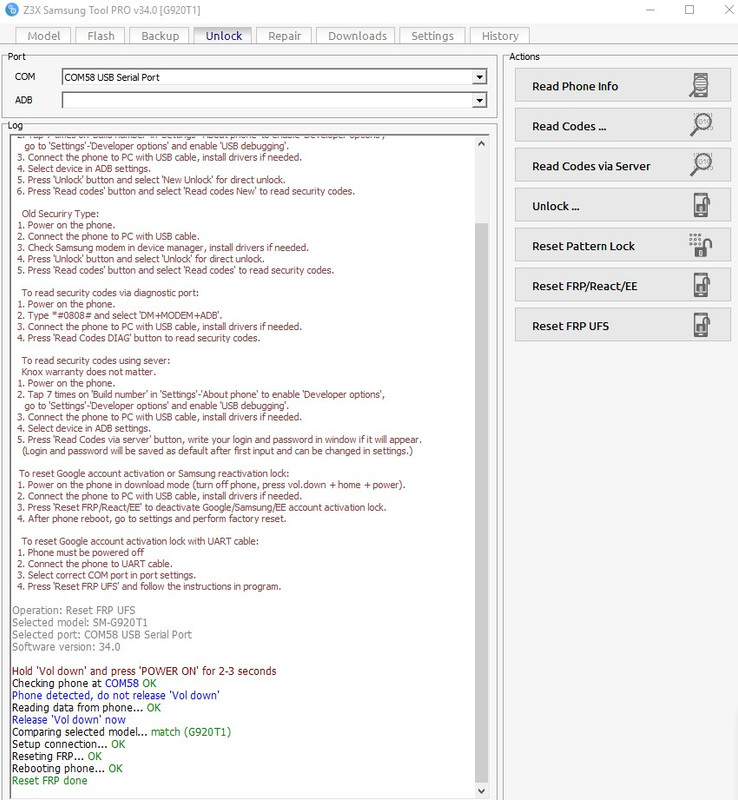Viewport: 738px width, 800px height.
Task: Click the Read Codes ... label
Action: coord(569,126)
